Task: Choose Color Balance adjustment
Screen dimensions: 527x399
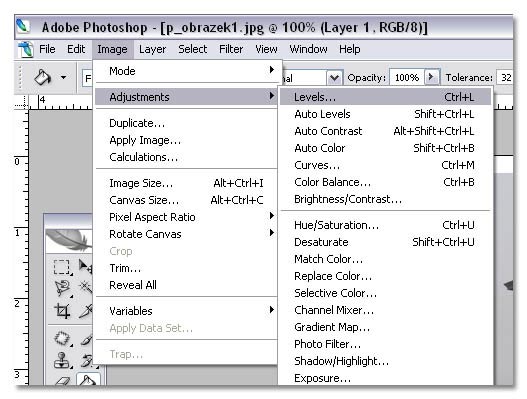Action: 385,182
